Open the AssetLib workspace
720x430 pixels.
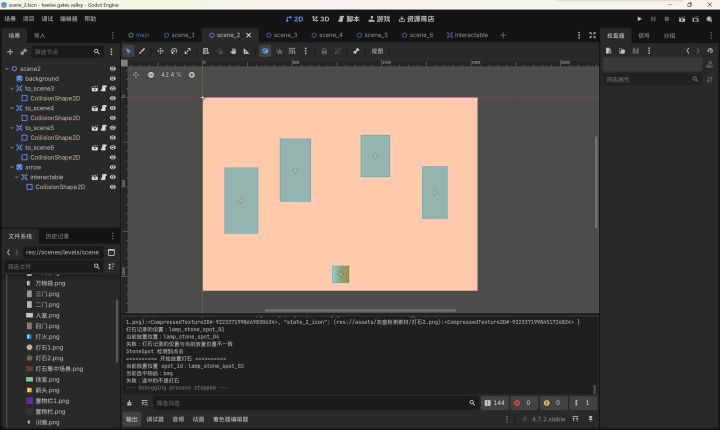point(416,19)
